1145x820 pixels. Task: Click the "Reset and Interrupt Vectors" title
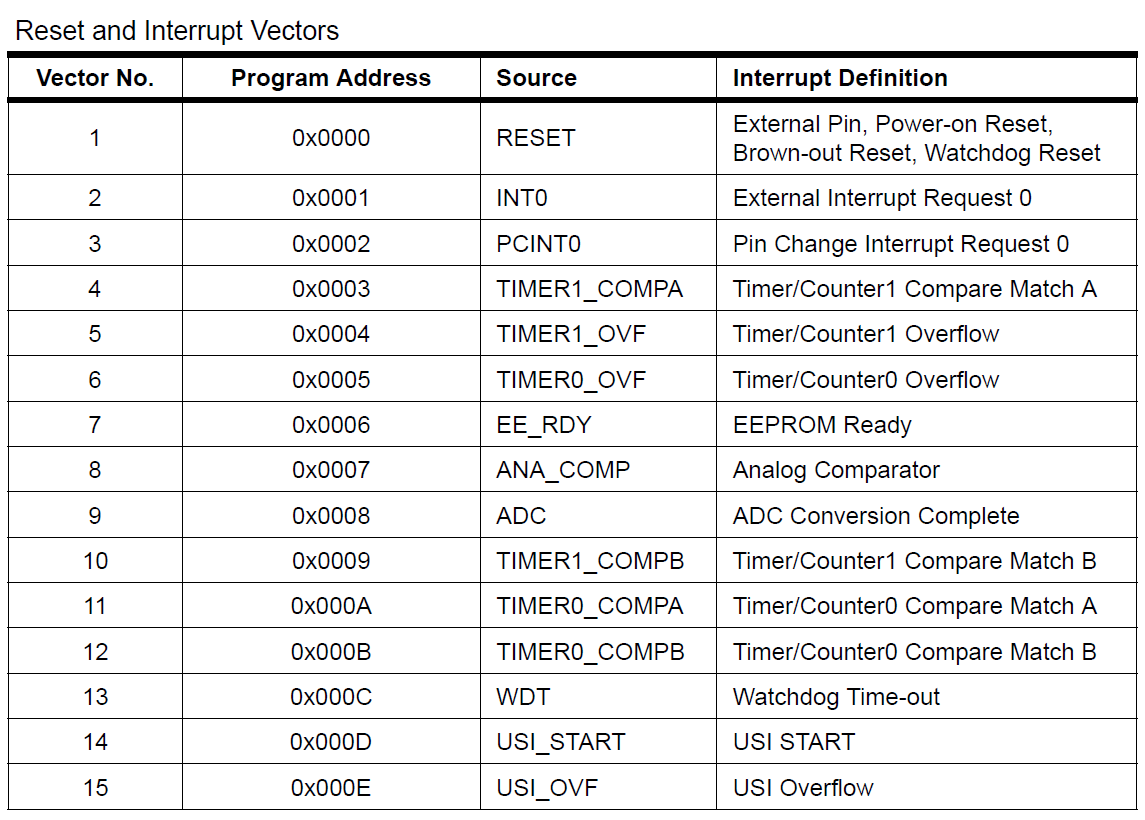(x=177, y=31)
